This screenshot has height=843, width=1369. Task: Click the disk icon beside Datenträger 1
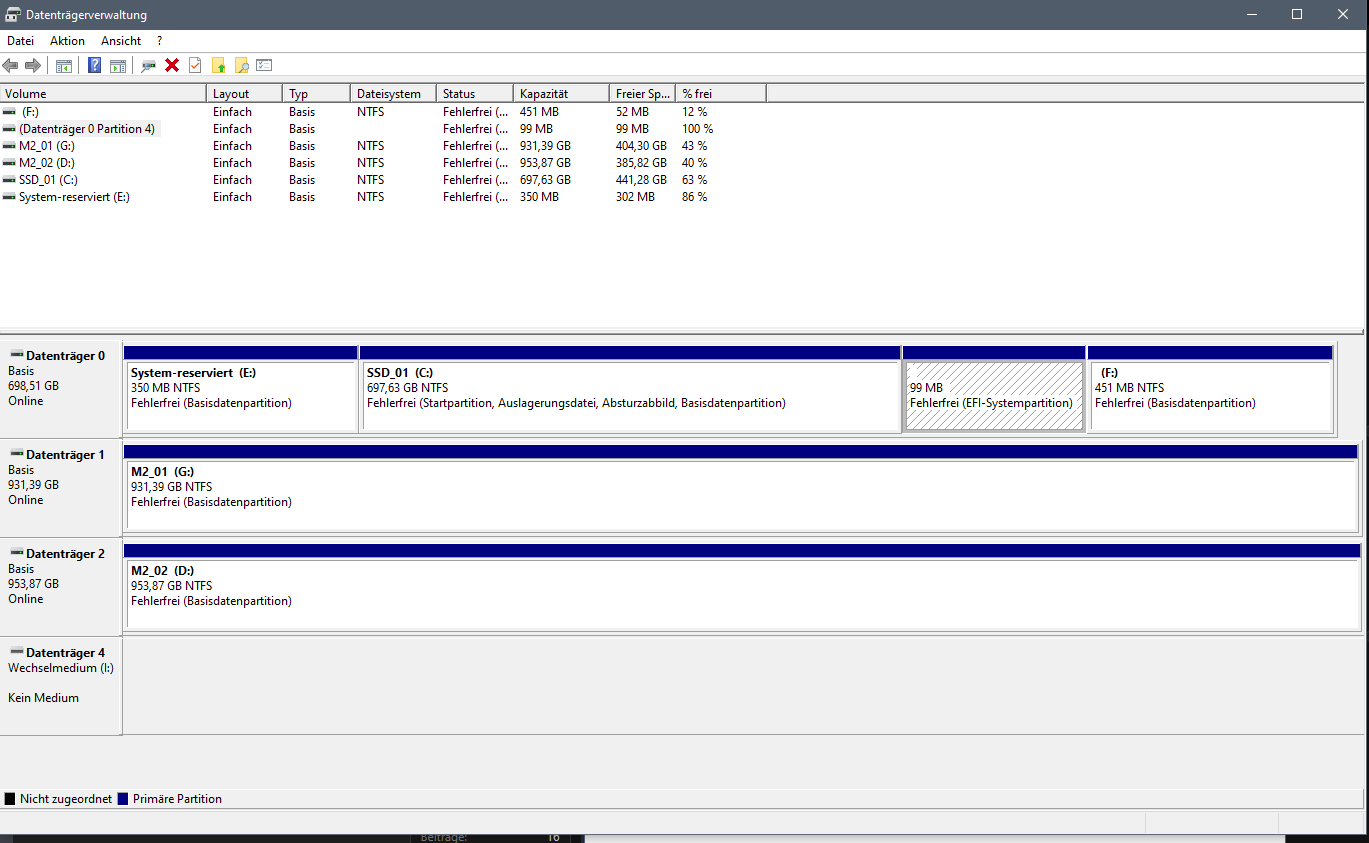(16, 454)
